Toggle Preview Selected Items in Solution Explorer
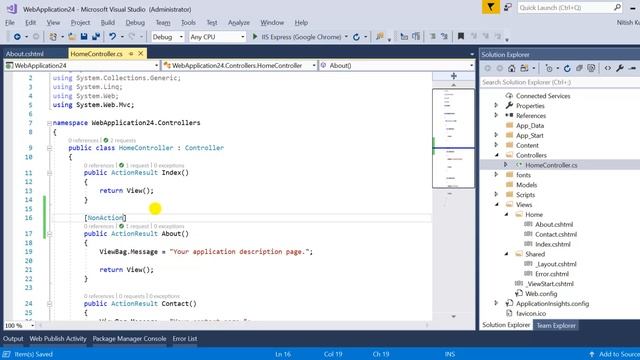This screenshot has height=360, width=640. click(633, 69)
